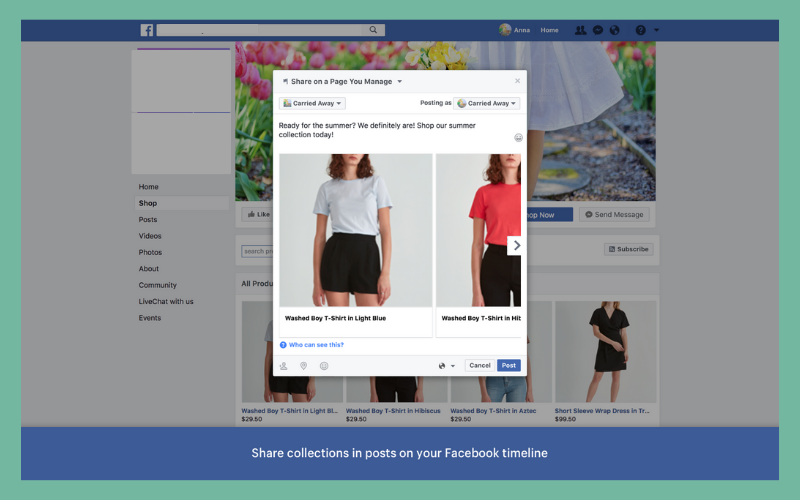This screenshot has height=500, width=800.
Task: Click Anna's profile picture in top bar
Action: [x=505, y=30]
